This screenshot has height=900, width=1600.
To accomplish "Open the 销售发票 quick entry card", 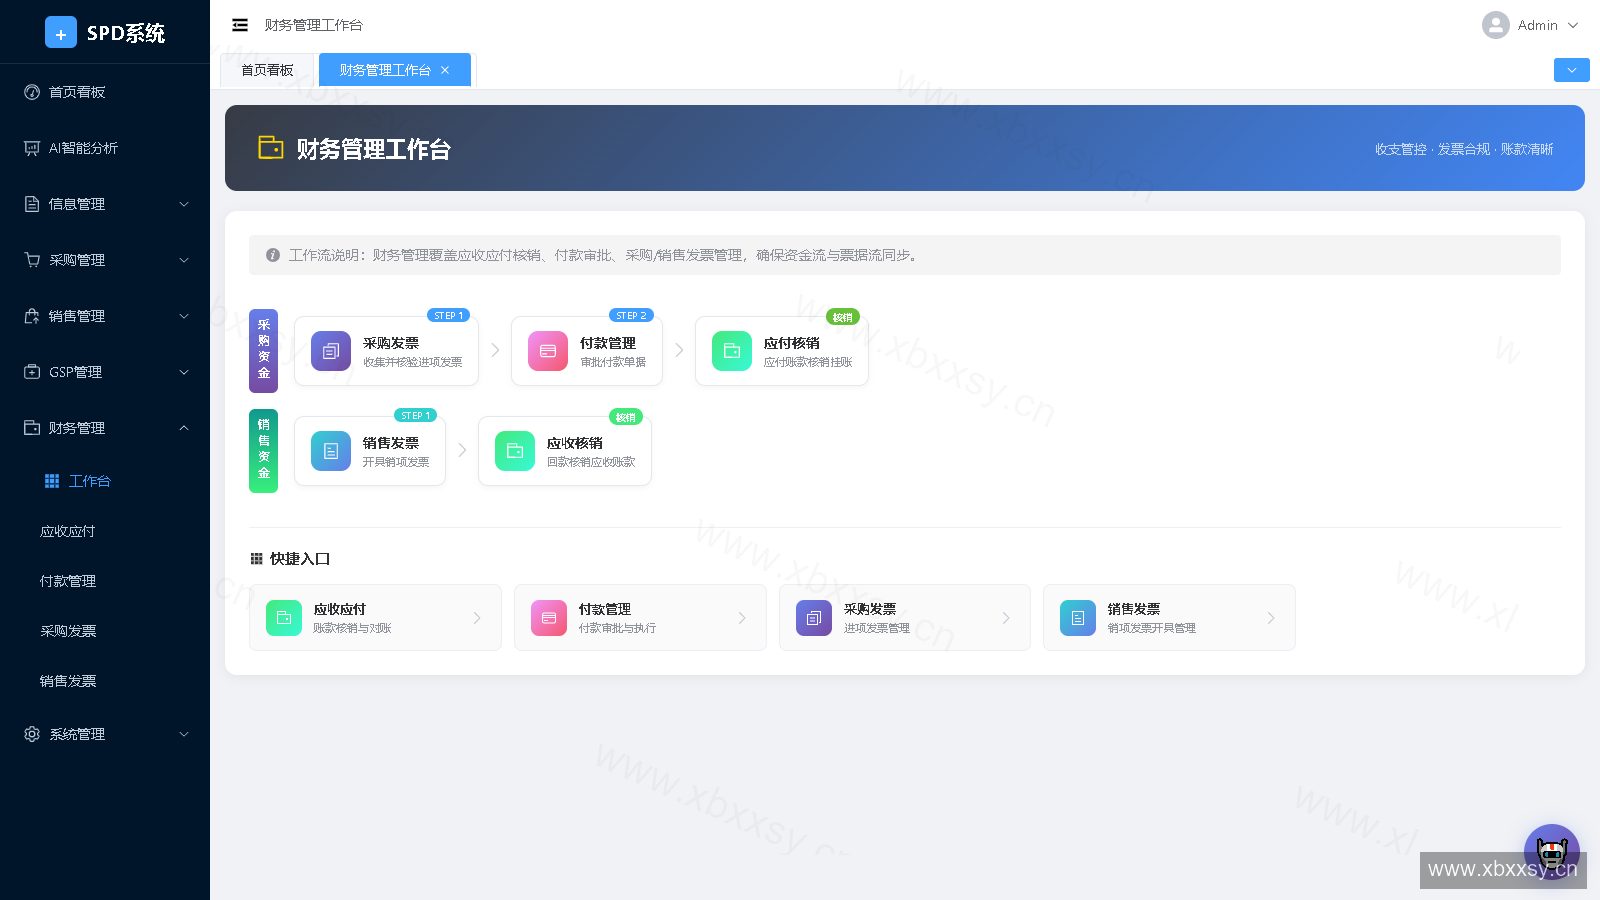I will [1169, 618].
